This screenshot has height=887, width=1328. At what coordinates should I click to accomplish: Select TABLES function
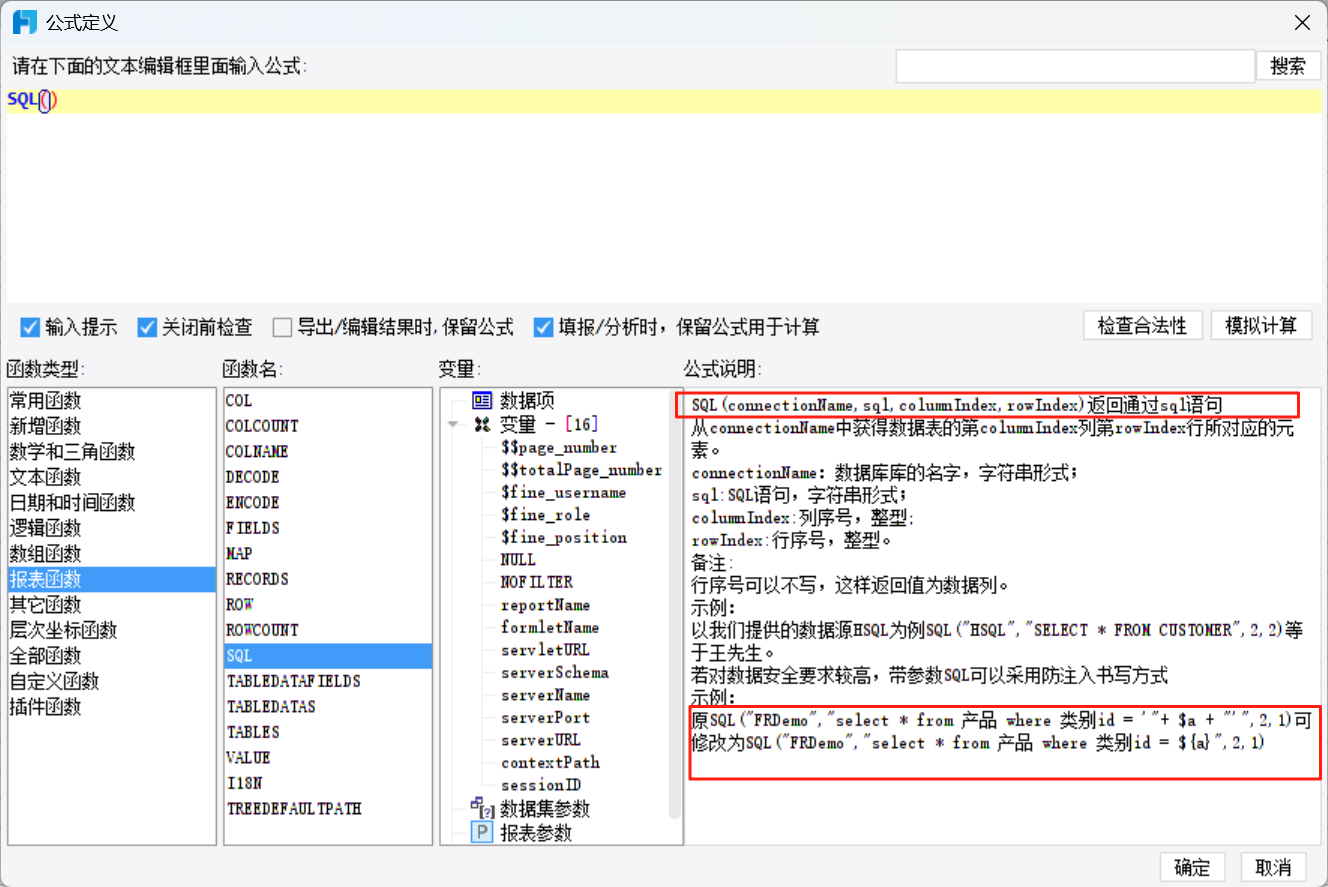tap(328, 733)
